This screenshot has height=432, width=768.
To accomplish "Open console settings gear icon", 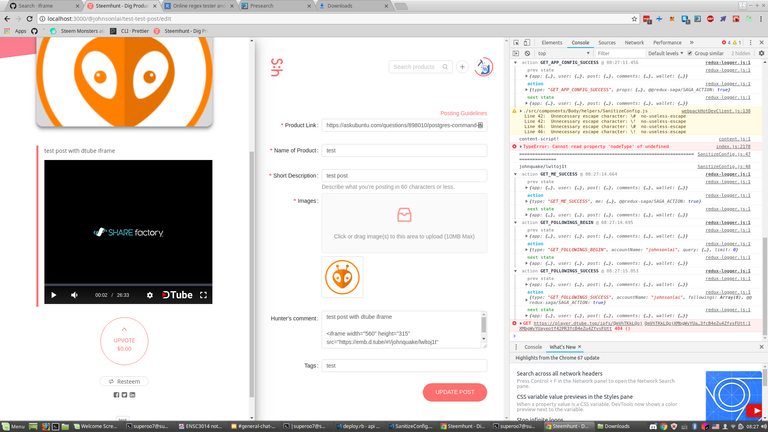I will pos(759,54).
